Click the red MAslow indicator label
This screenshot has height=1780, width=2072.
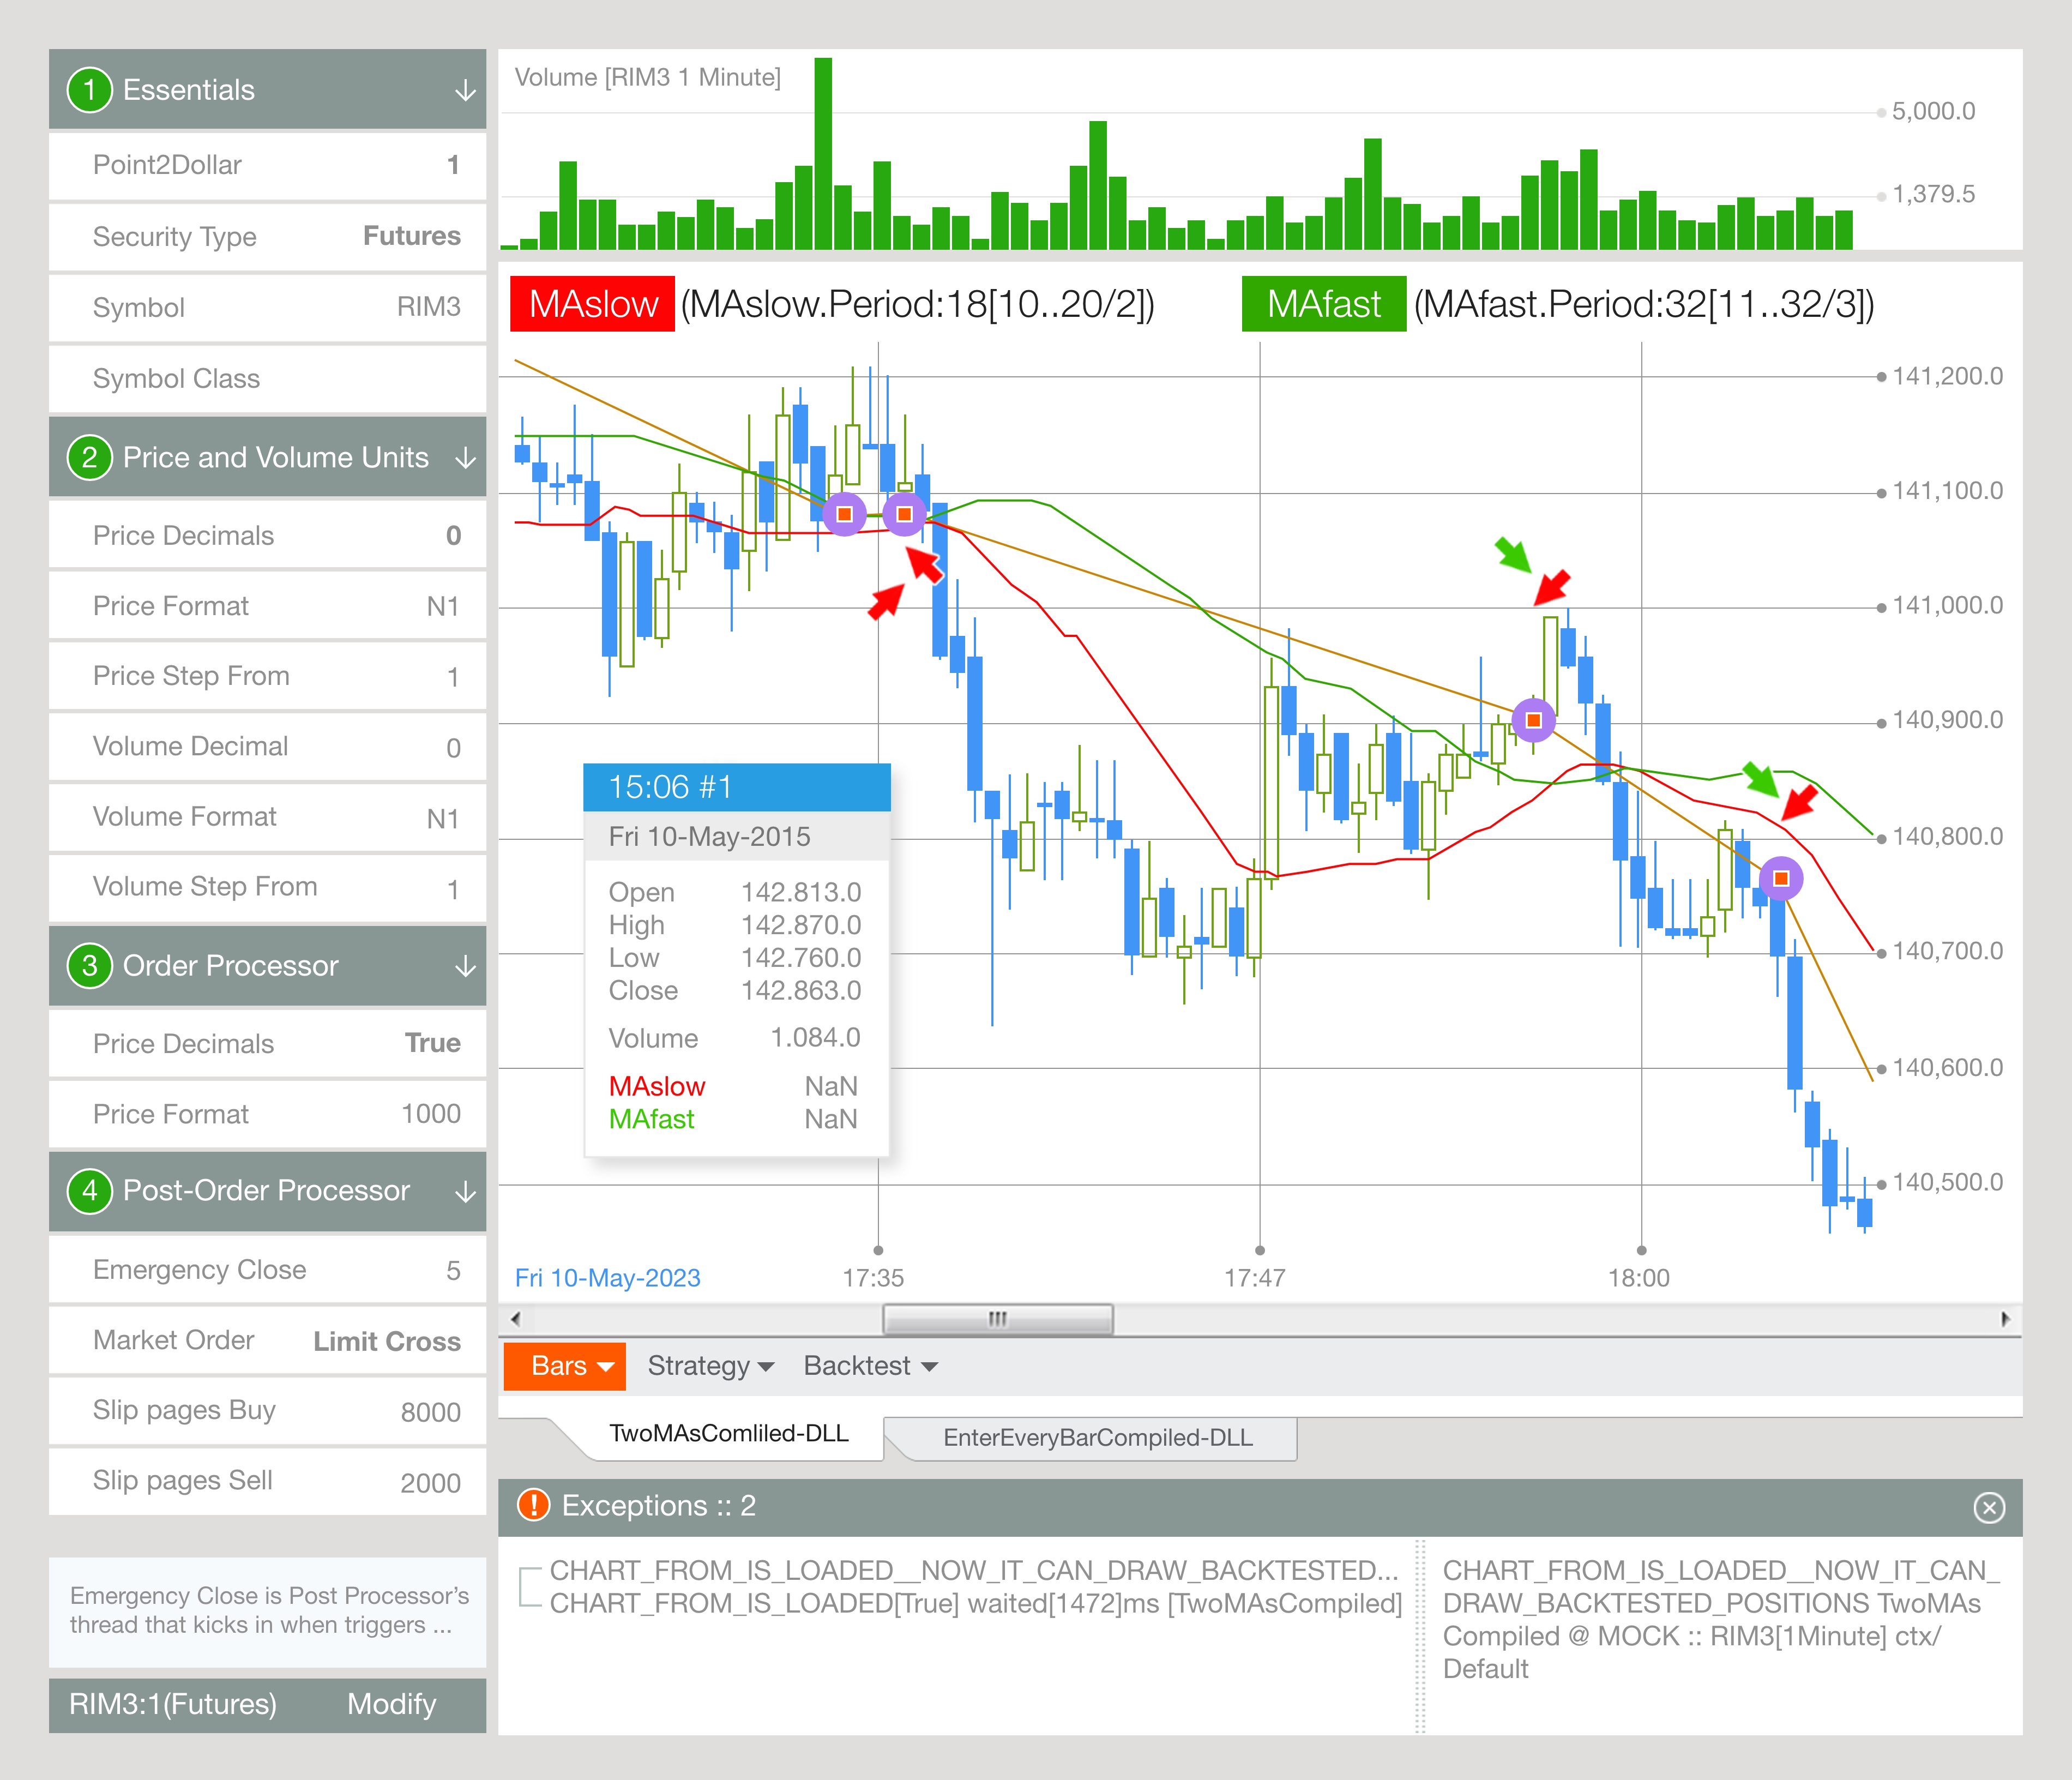pos(592,304)
